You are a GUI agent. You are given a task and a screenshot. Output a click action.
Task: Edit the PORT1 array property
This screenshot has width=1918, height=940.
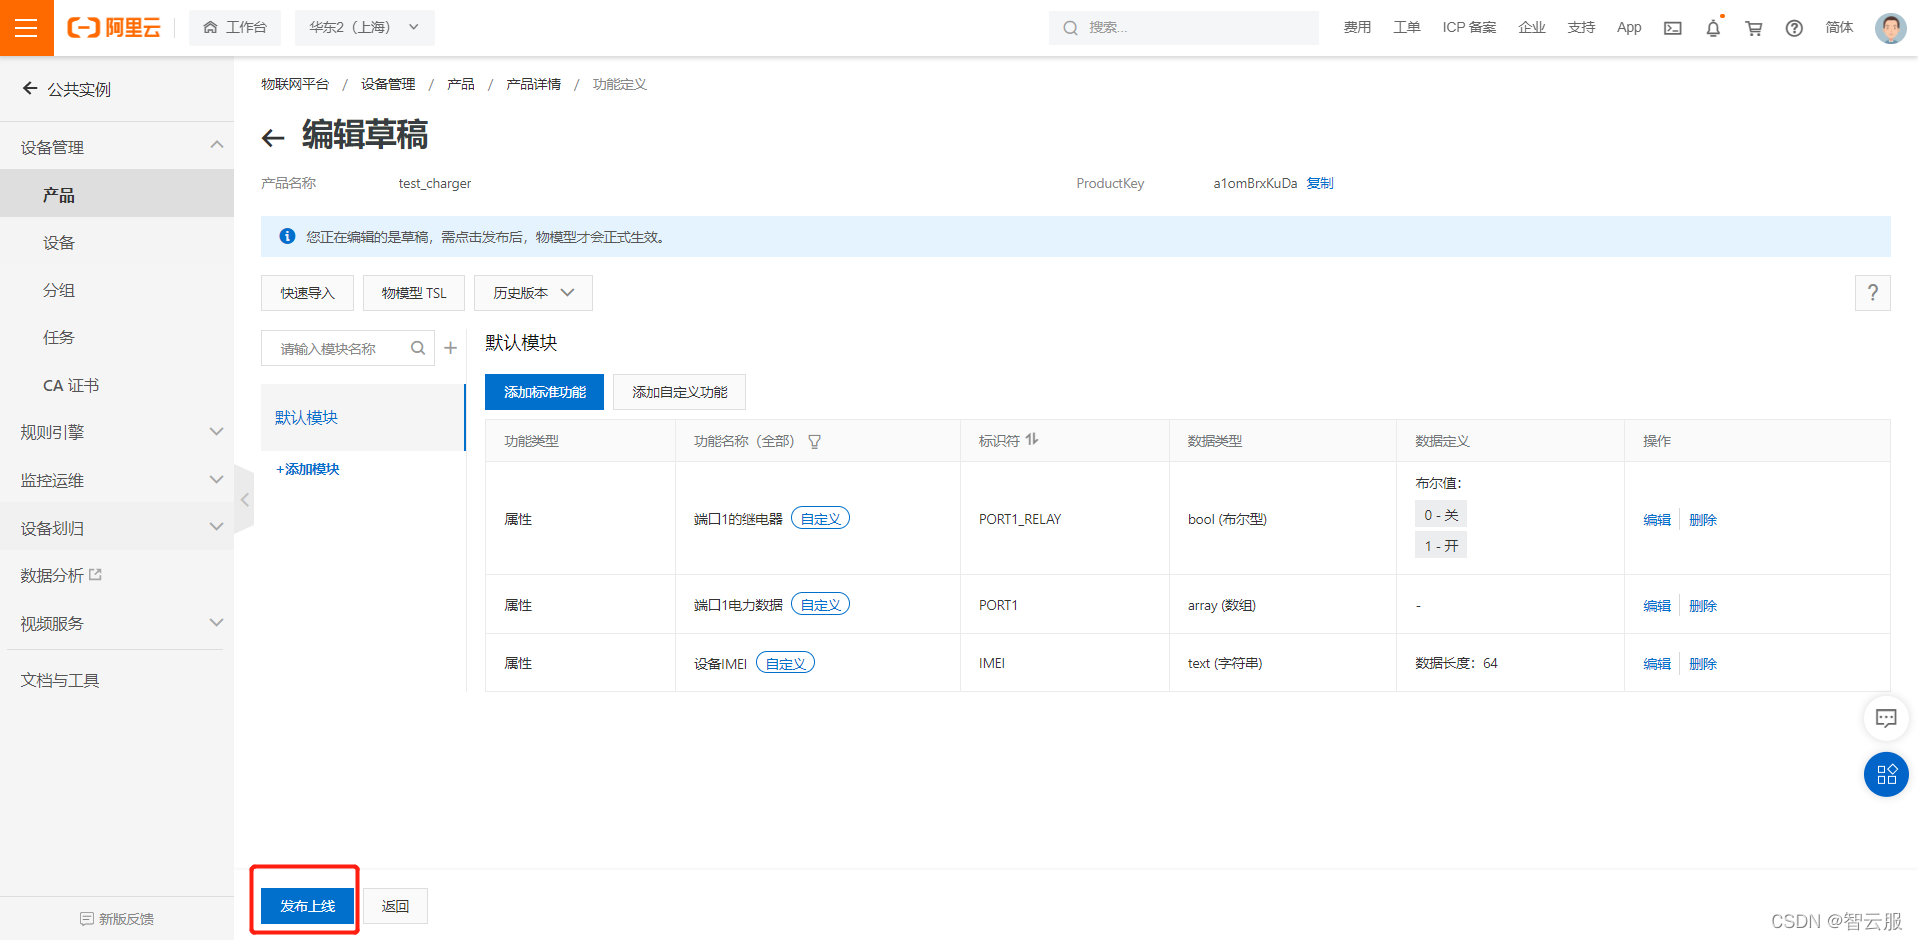[x=1657, y=605]
